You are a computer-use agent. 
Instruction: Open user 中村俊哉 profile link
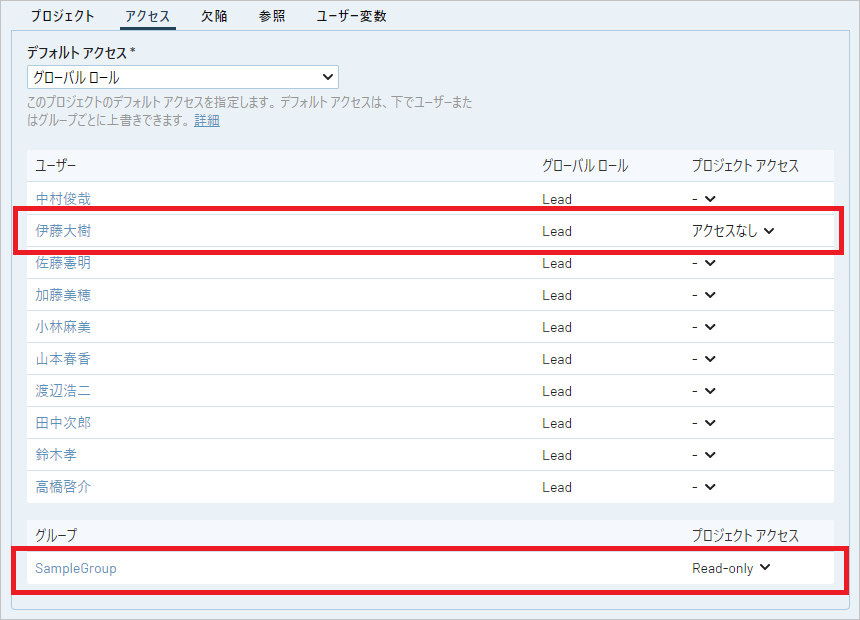[63, 199]
